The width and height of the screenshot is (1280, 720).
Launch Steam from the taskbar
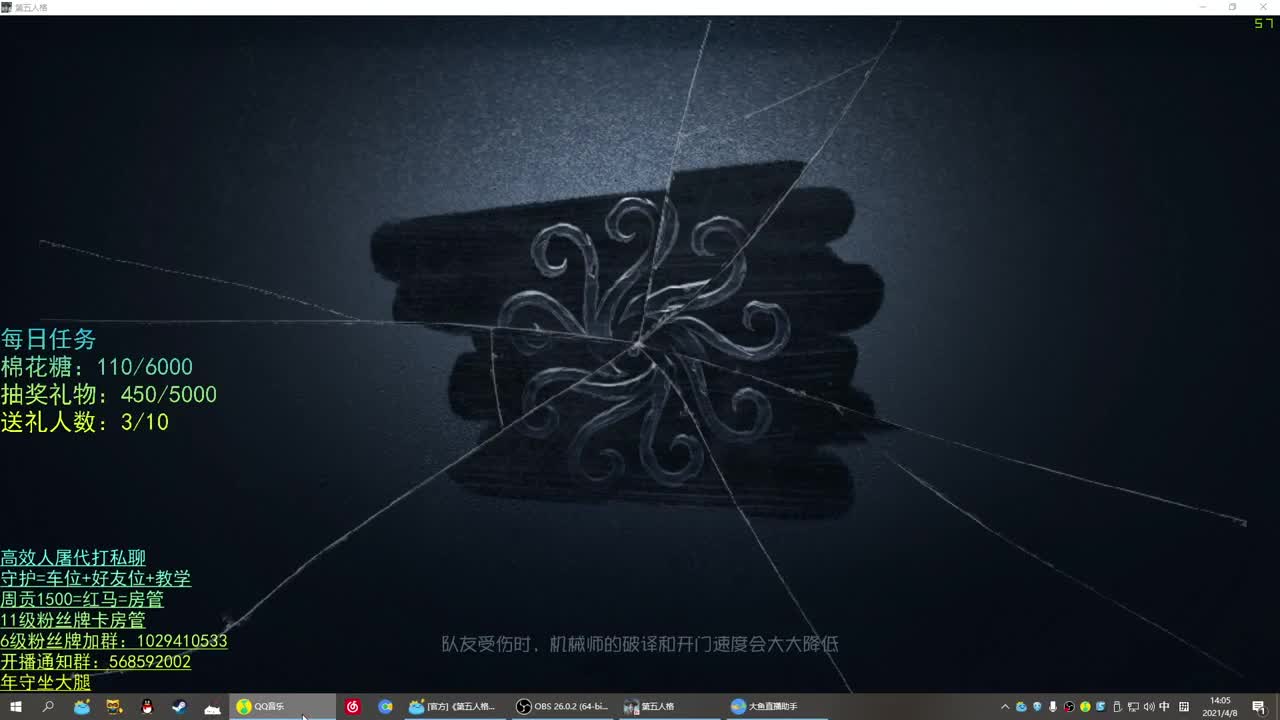(179, 707)
